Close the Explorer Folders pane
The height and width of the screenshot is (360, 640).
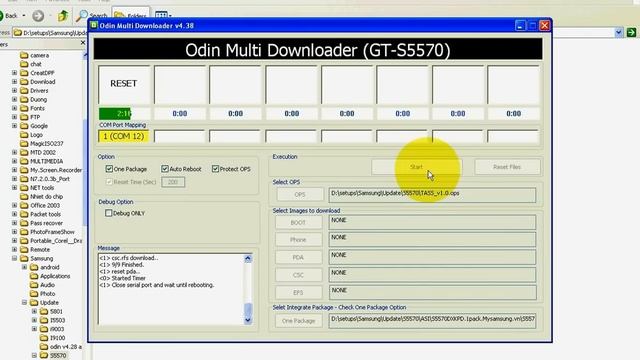(83, 43)
